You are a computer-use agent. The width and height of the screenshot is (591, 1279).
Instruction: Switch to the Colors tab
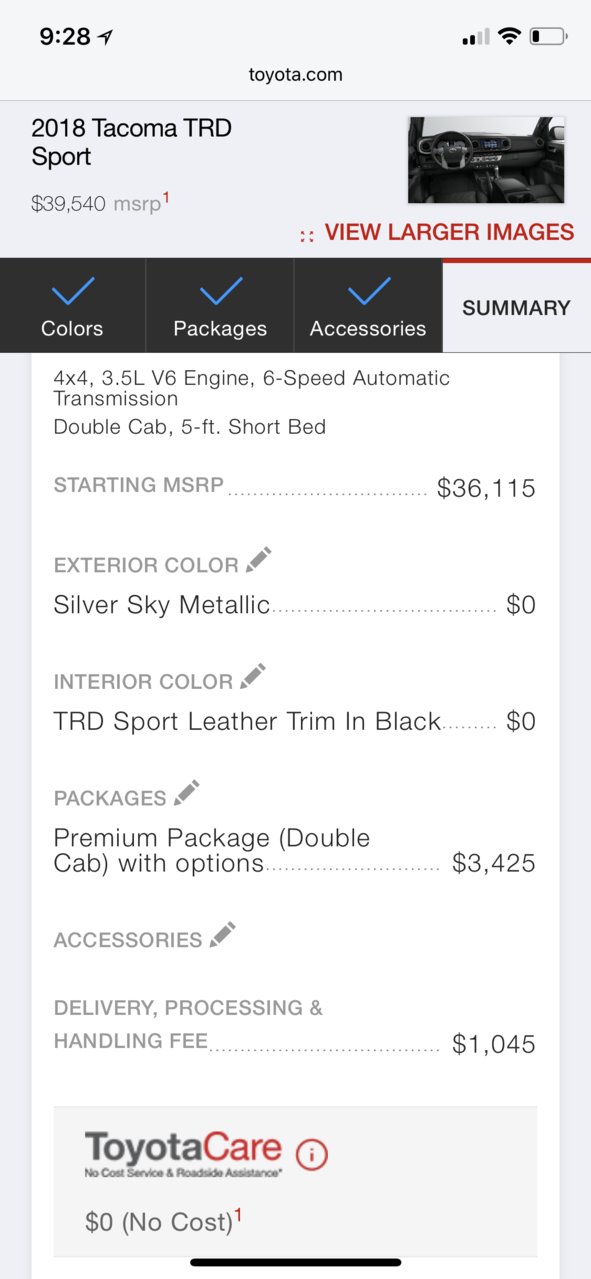point(73,305)
